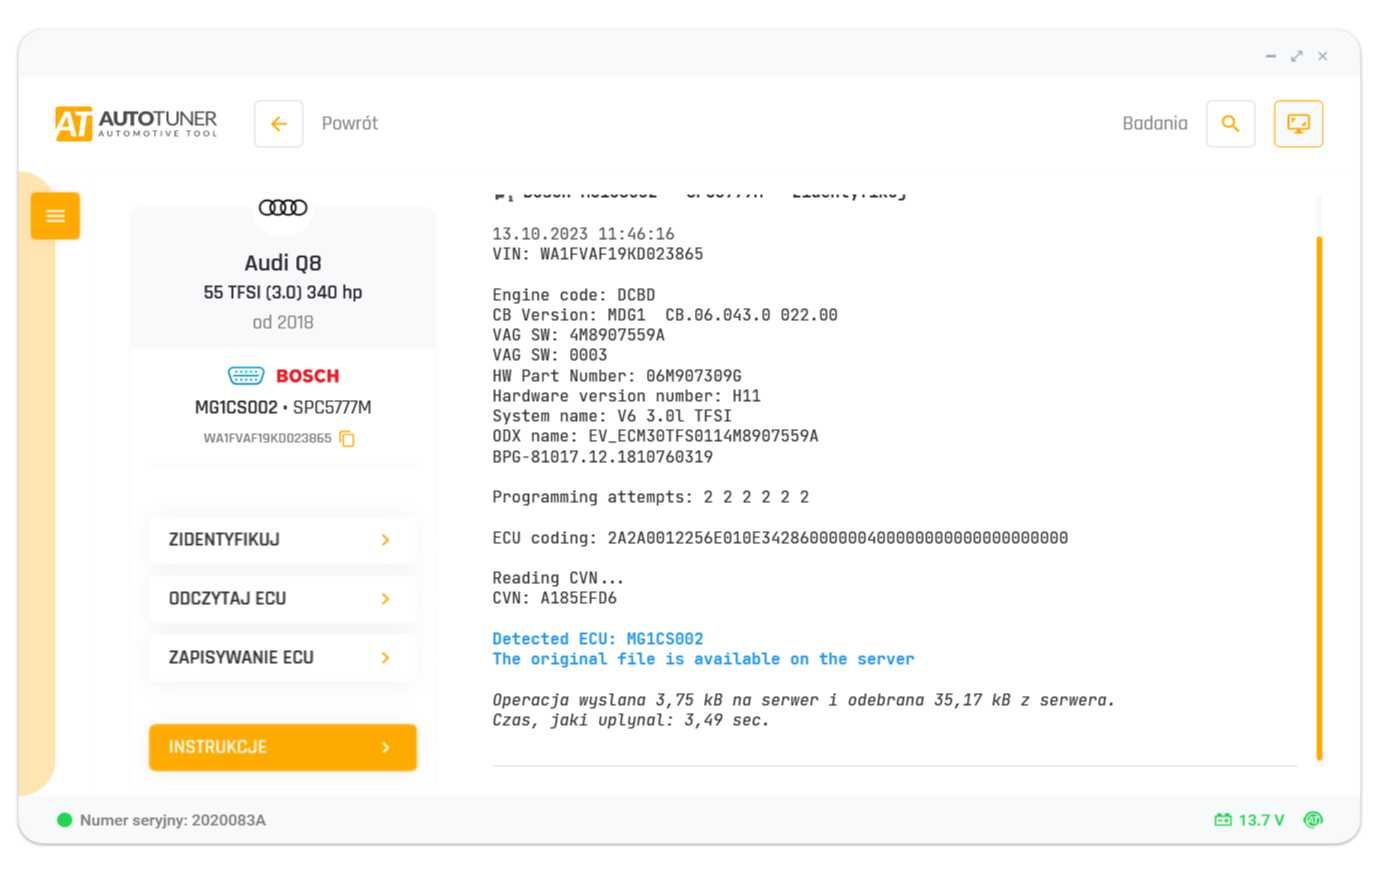Open the orange hamburger menu
The width and height of the screenshot is (1375, 875).
[55, 216]
